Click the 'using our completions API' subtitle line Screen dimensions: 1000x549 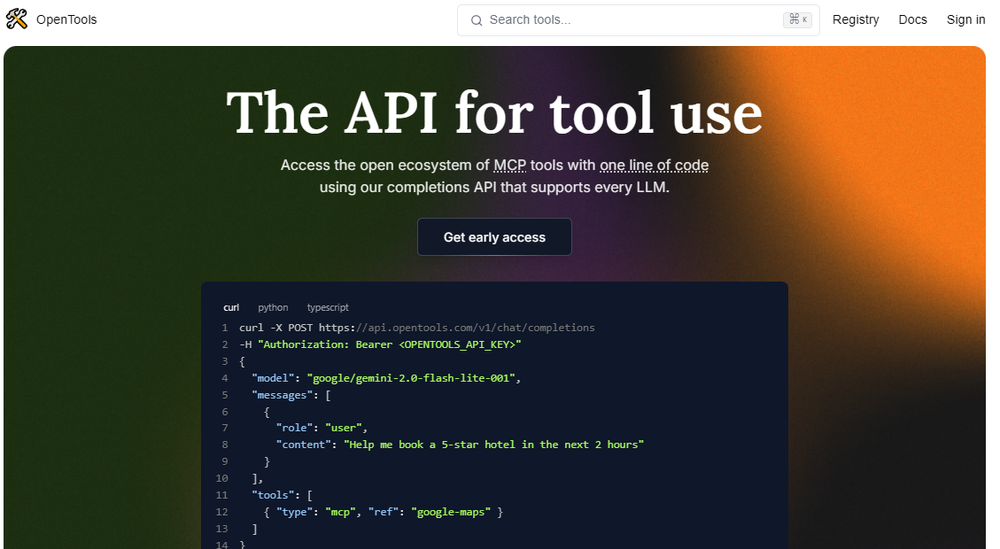click(x=494, y=187)
